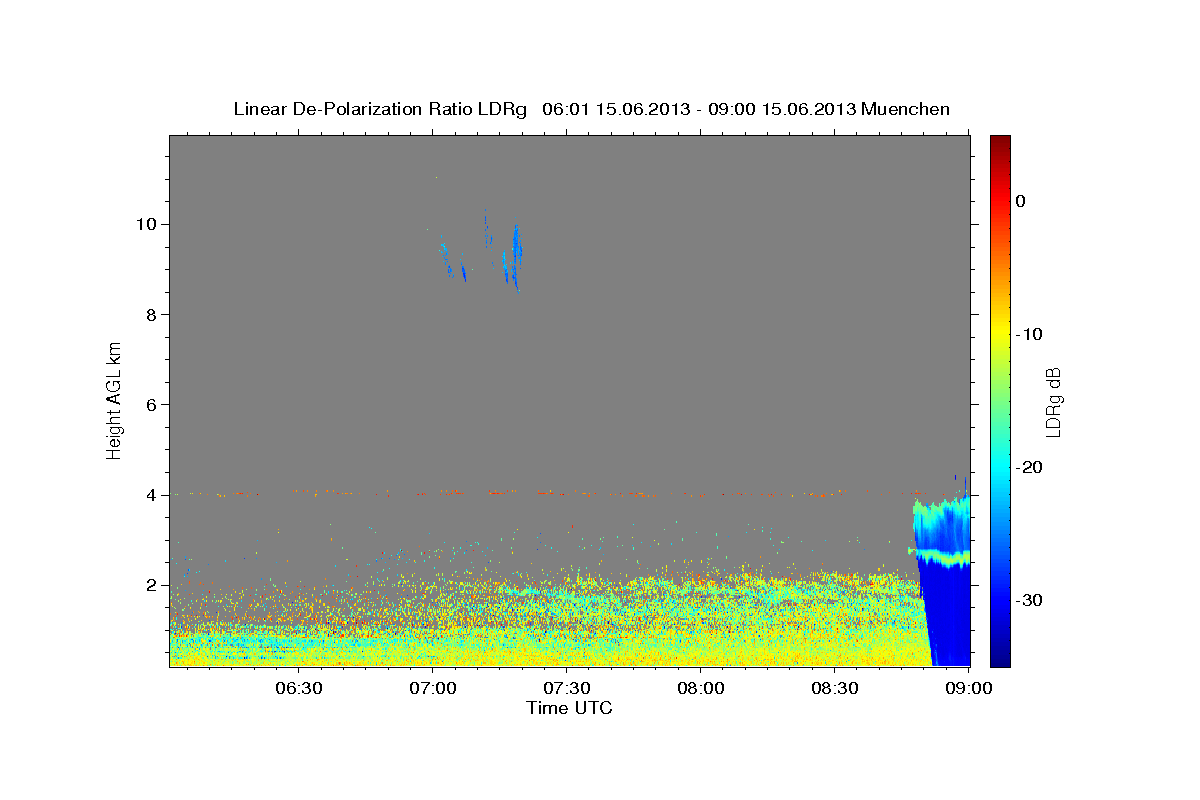Click the colorbar 0 dB label
1200x800 pixels.
coord(1021,201)
